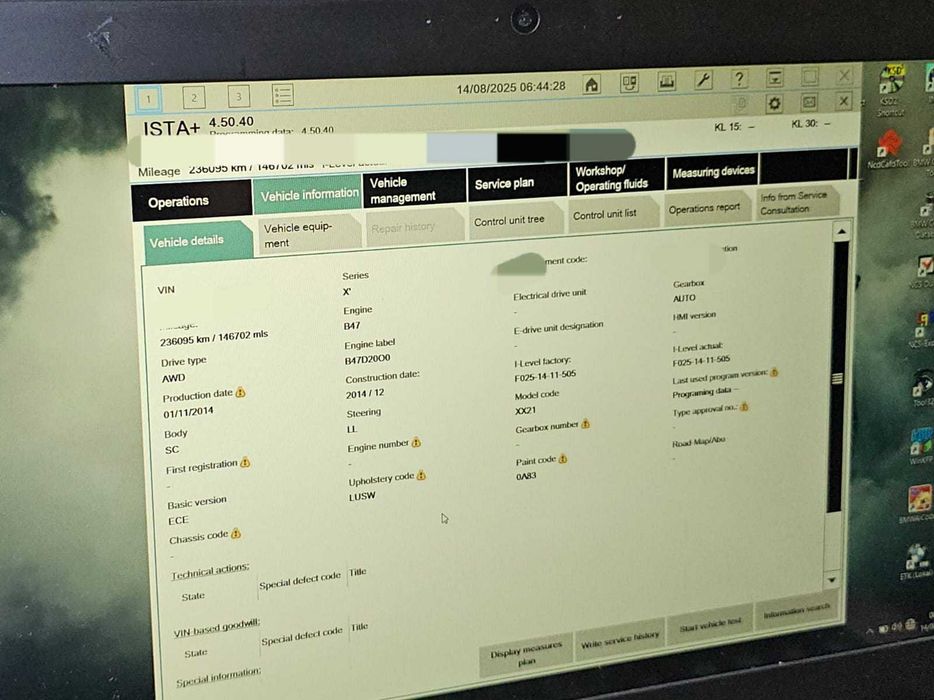
Task: Open the Operations main tab
Action: pyautogui.click(x=191, y=200)
